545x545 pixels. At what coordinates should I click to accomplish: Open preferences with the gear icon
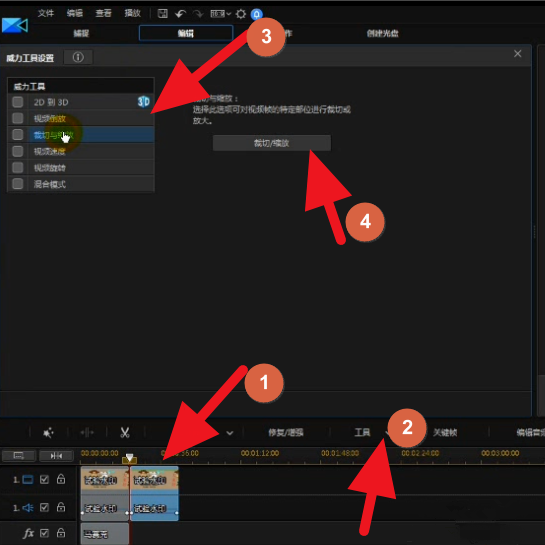tap(241, 14)
